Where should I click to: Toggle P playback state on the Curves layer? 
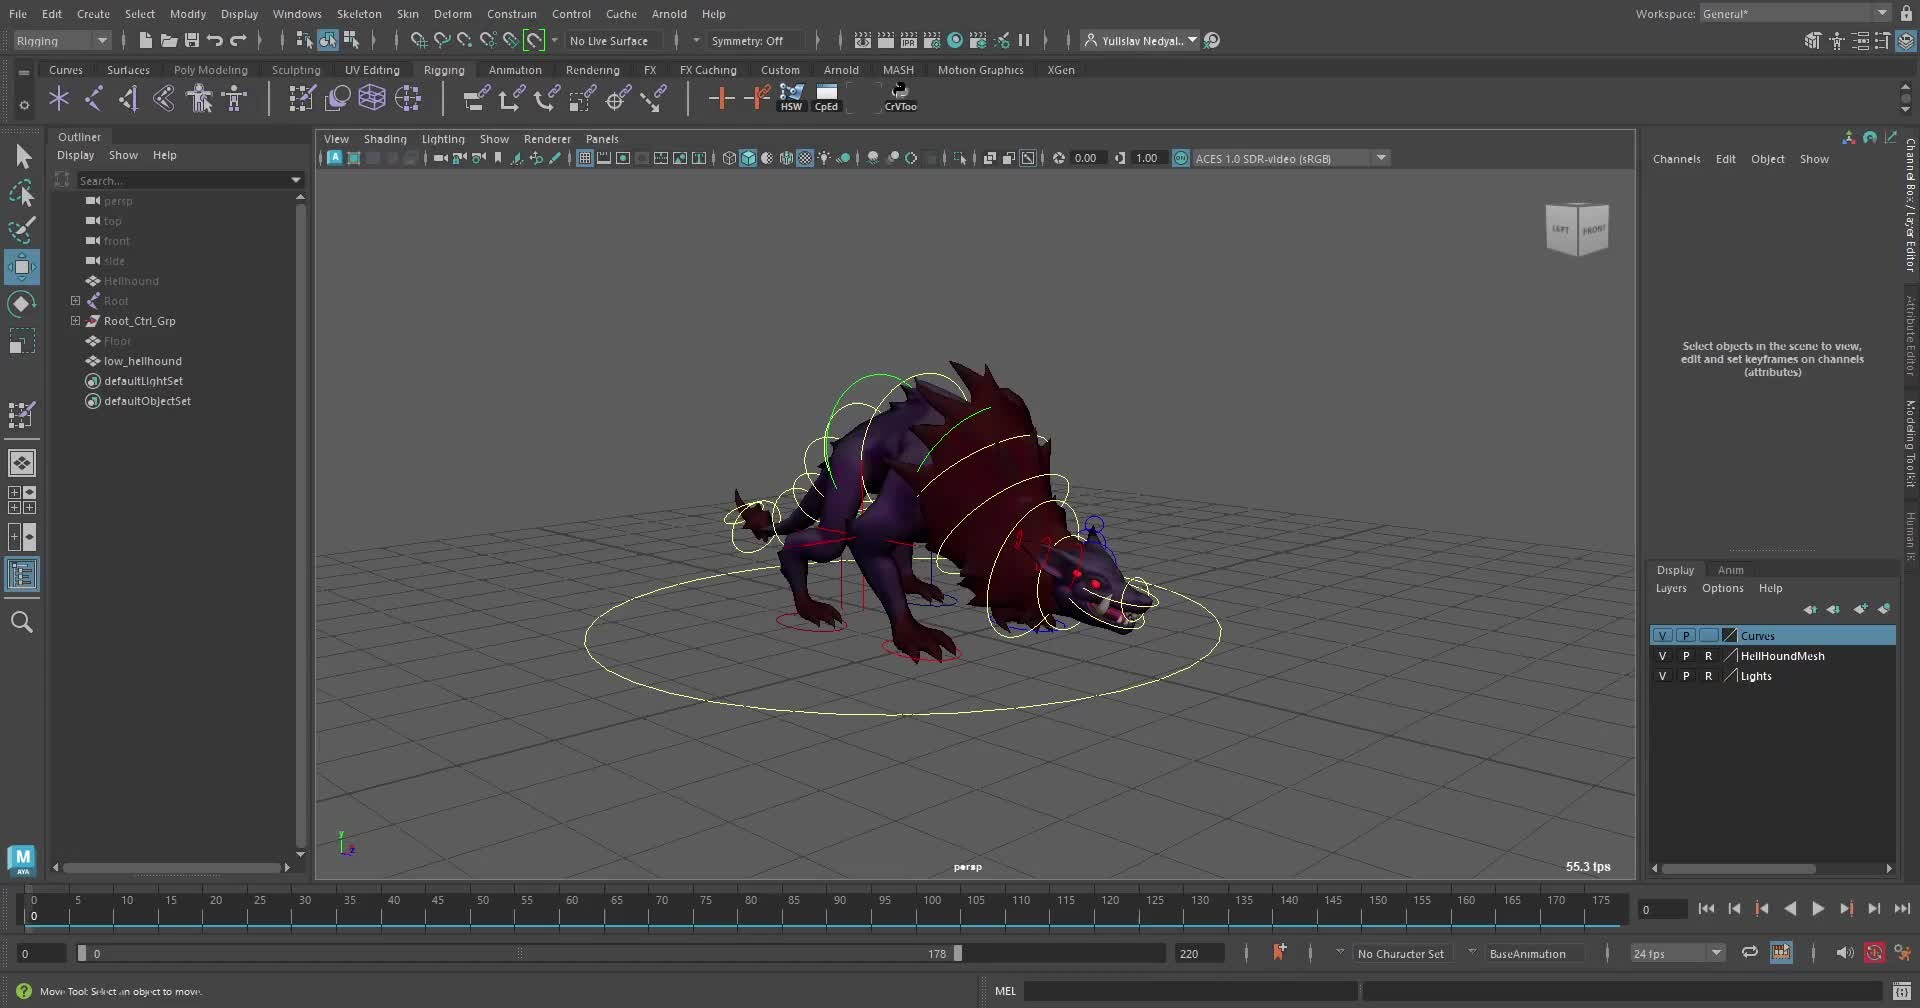click(x=1686, y=636)
